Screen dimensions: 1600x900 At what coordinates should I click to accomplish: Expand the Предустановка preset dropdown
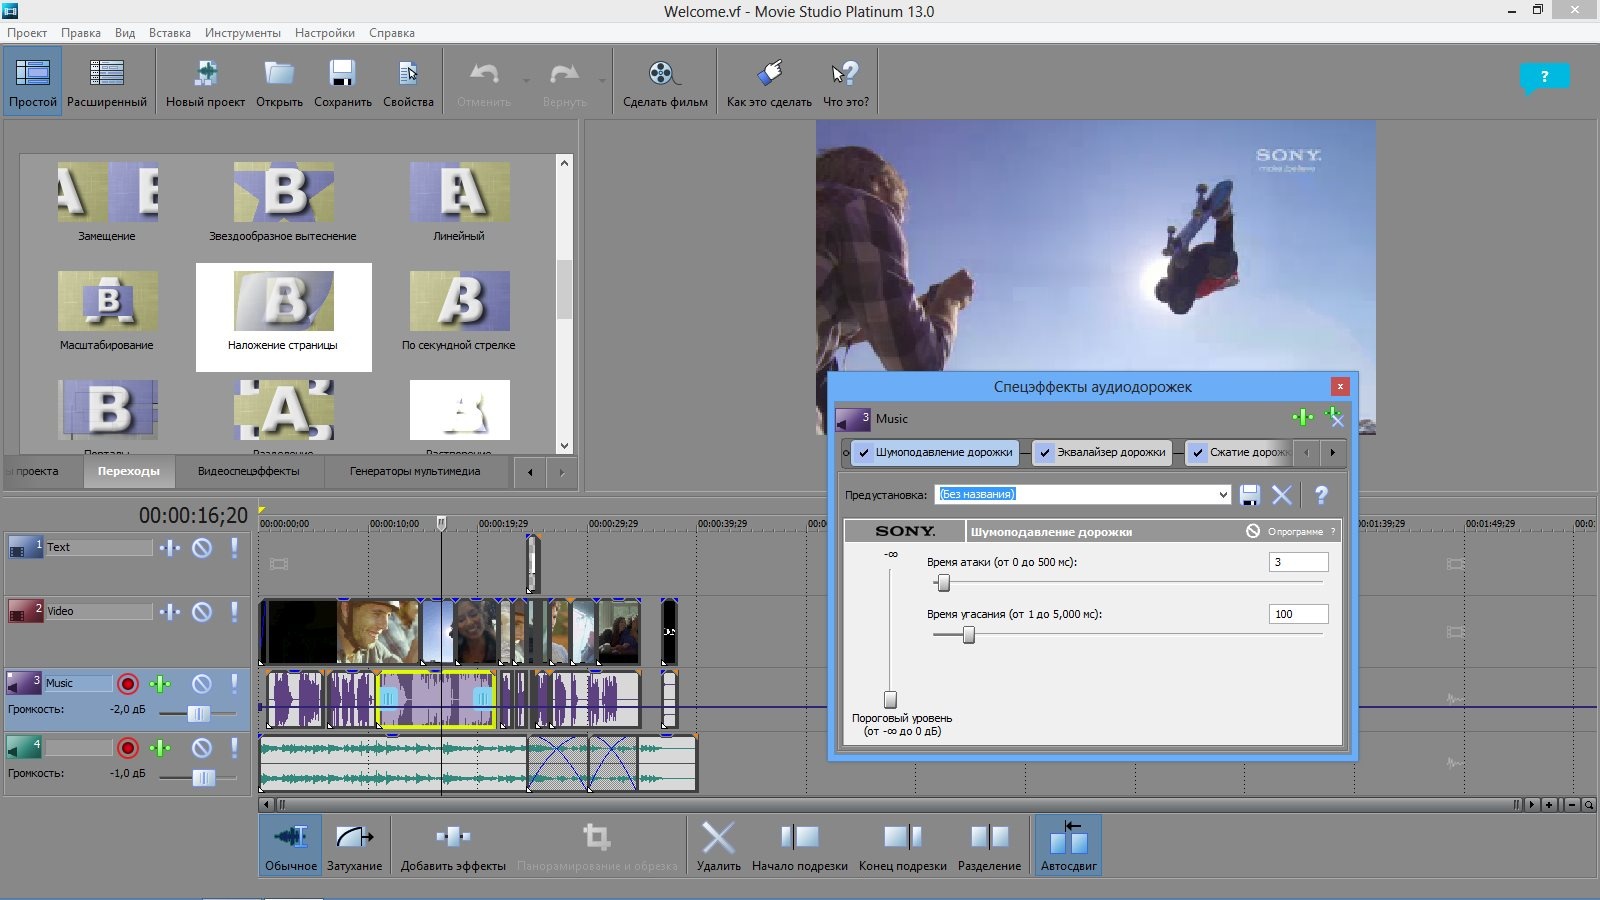coord(1223,495)
